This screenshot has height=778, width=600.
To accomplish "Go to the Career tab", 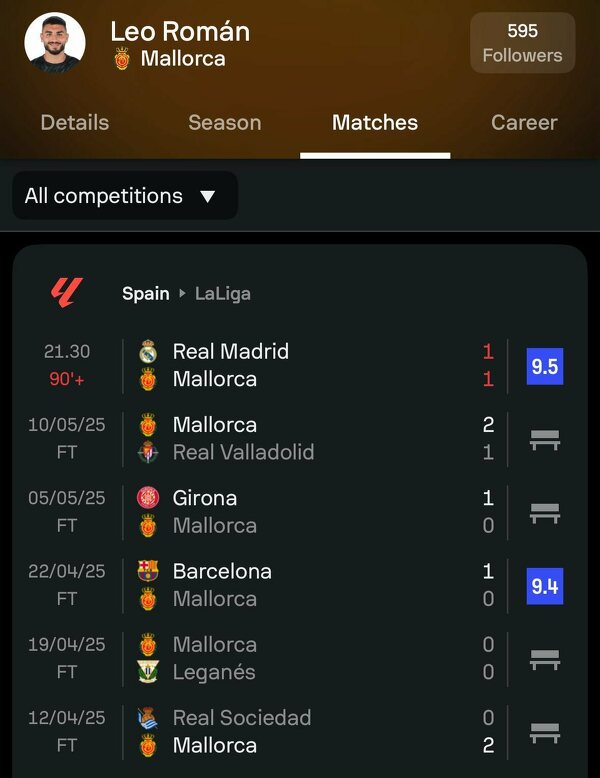I will pos(524,123).
